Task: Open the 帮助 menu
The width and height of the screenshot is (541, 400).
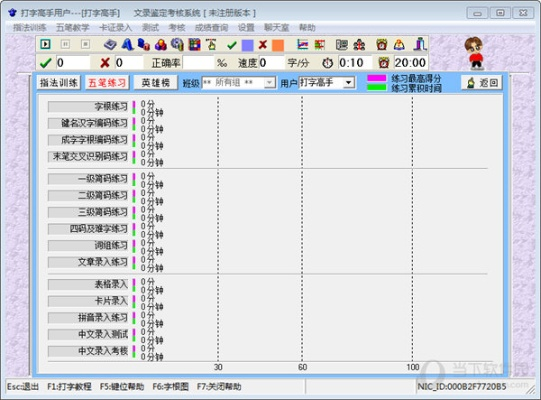Action: [x=307, y=28]
